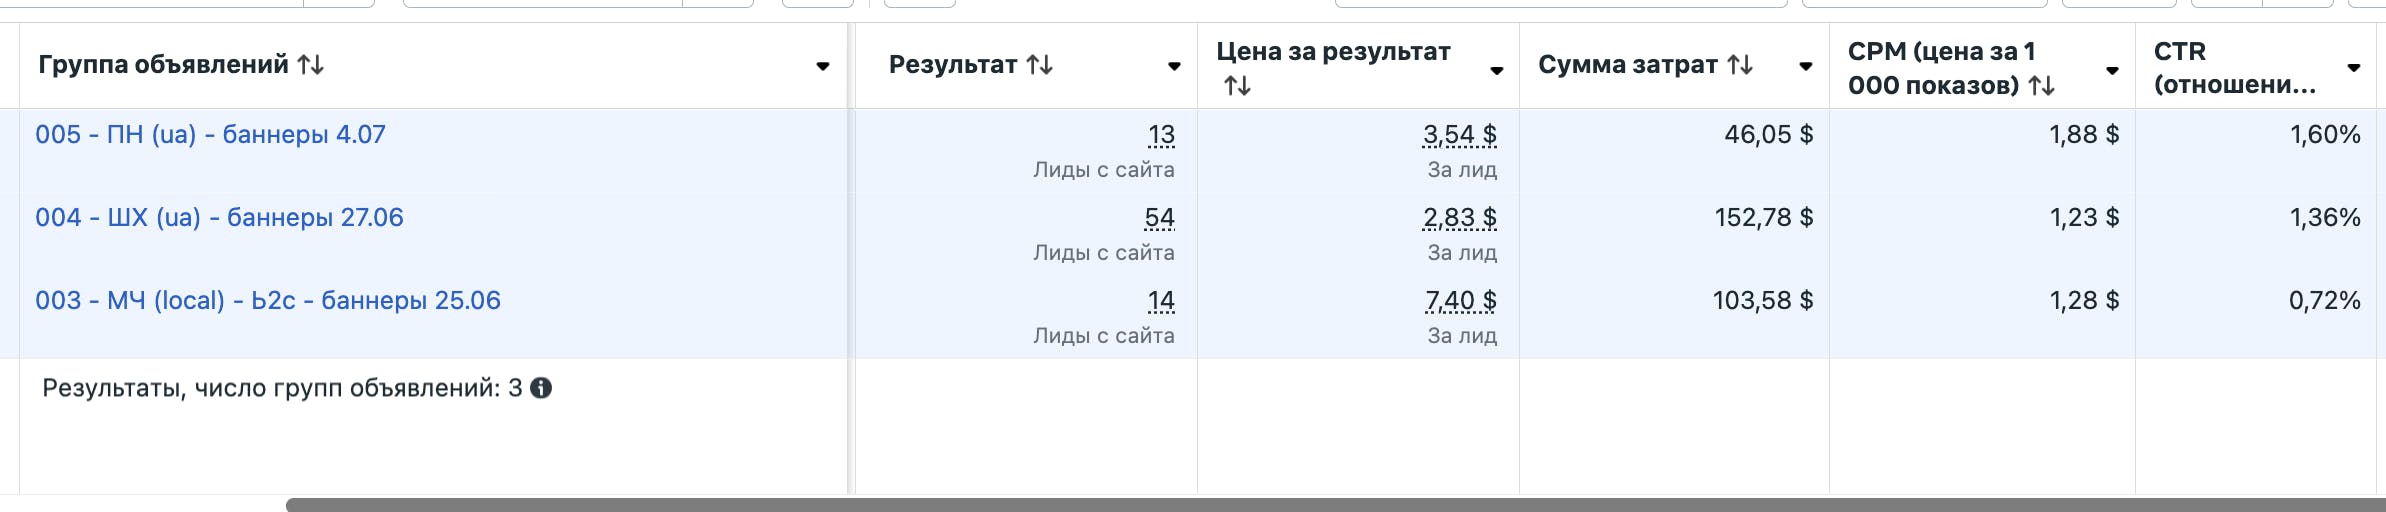Open ad set 005 - ПН (ua) баннеры 4.07

click(210, 135)
